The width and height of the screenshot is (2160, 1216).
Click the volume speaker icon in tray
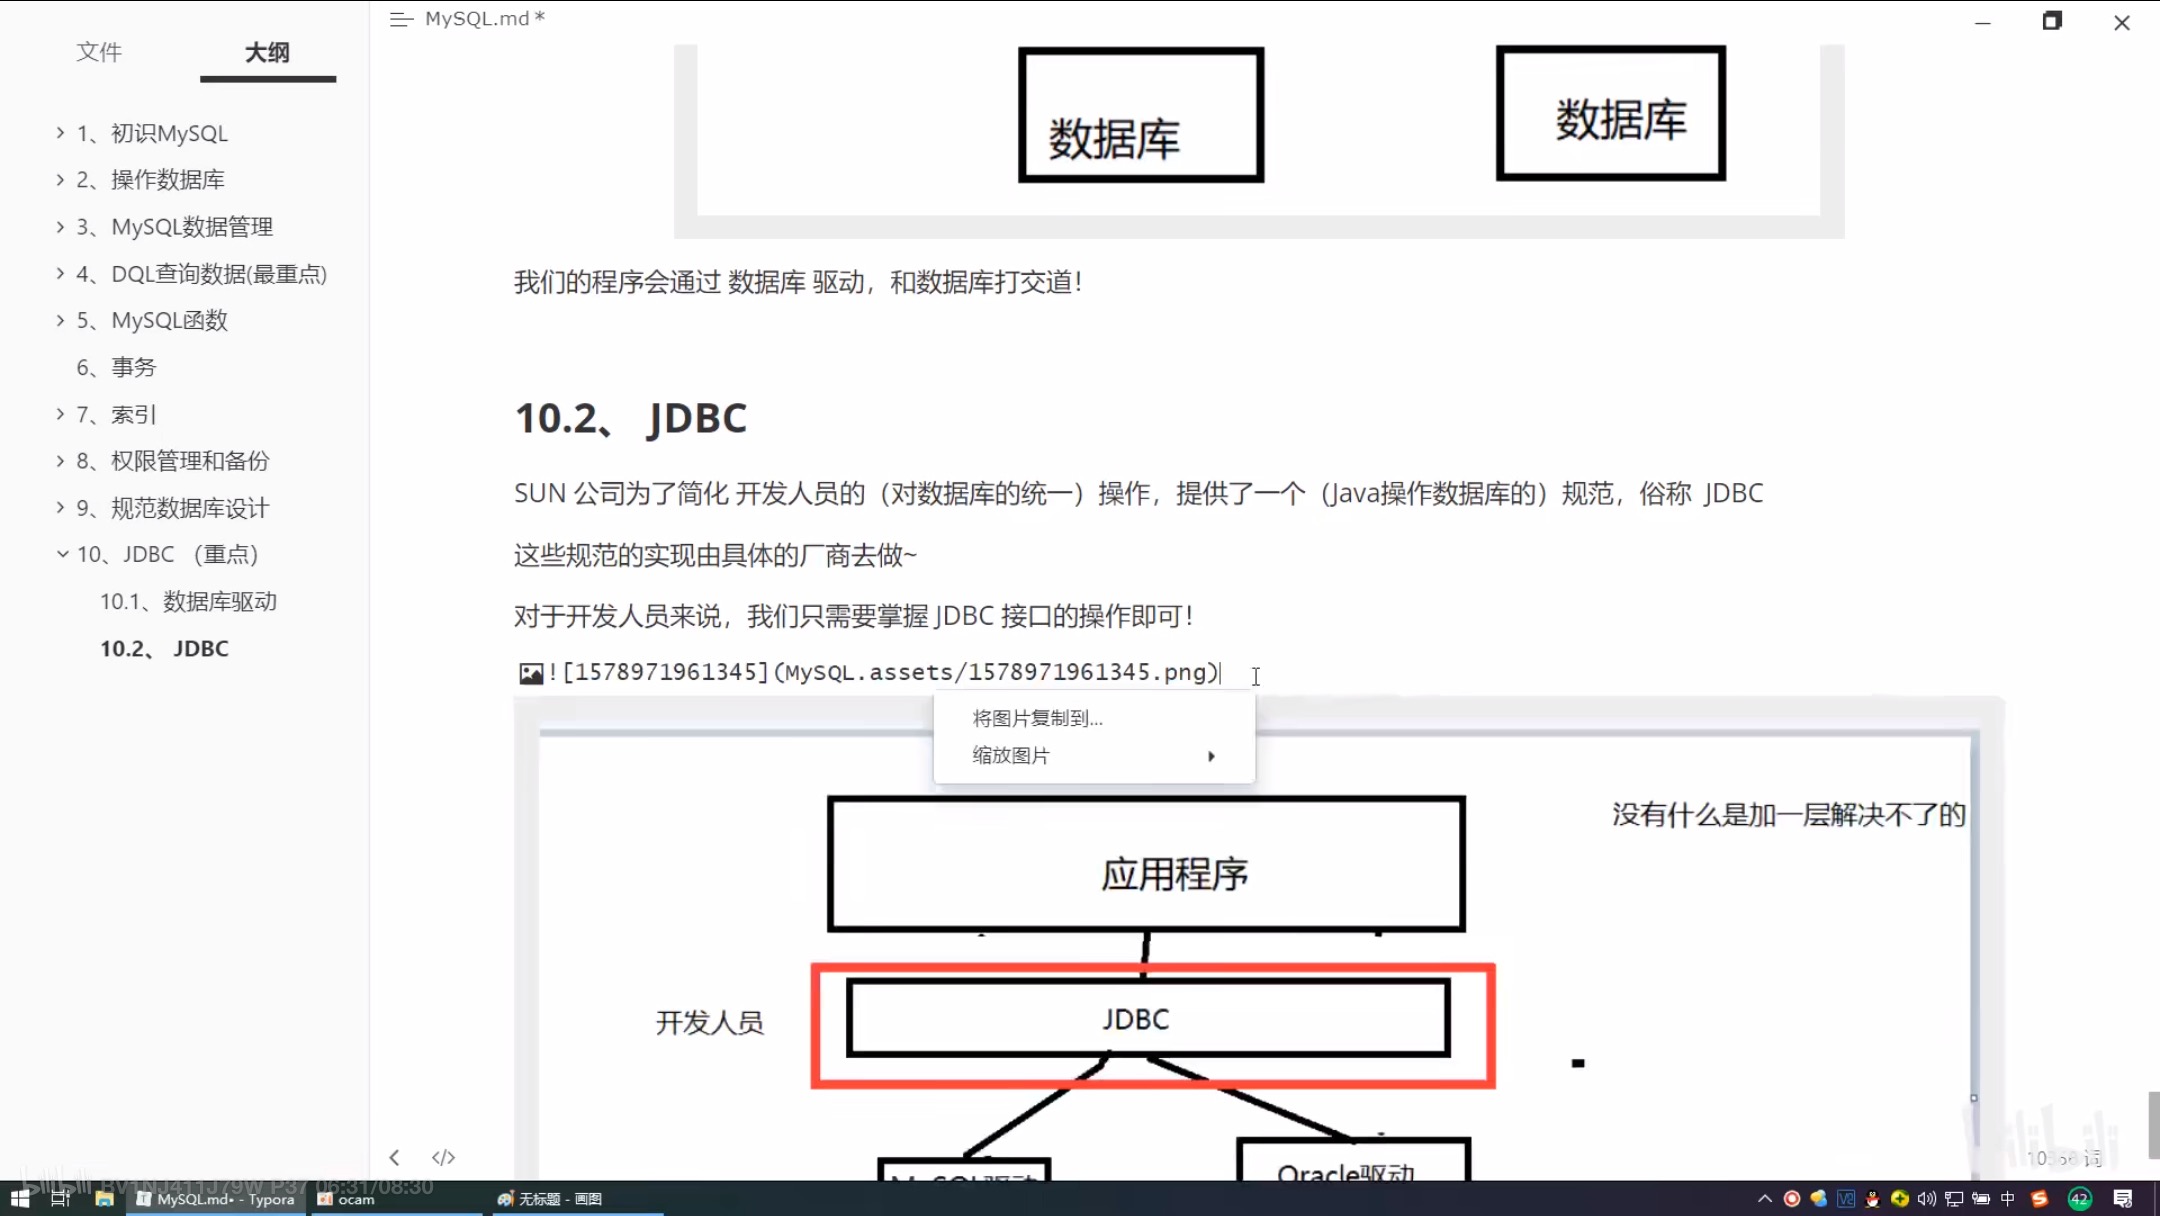[1926, 1198]
